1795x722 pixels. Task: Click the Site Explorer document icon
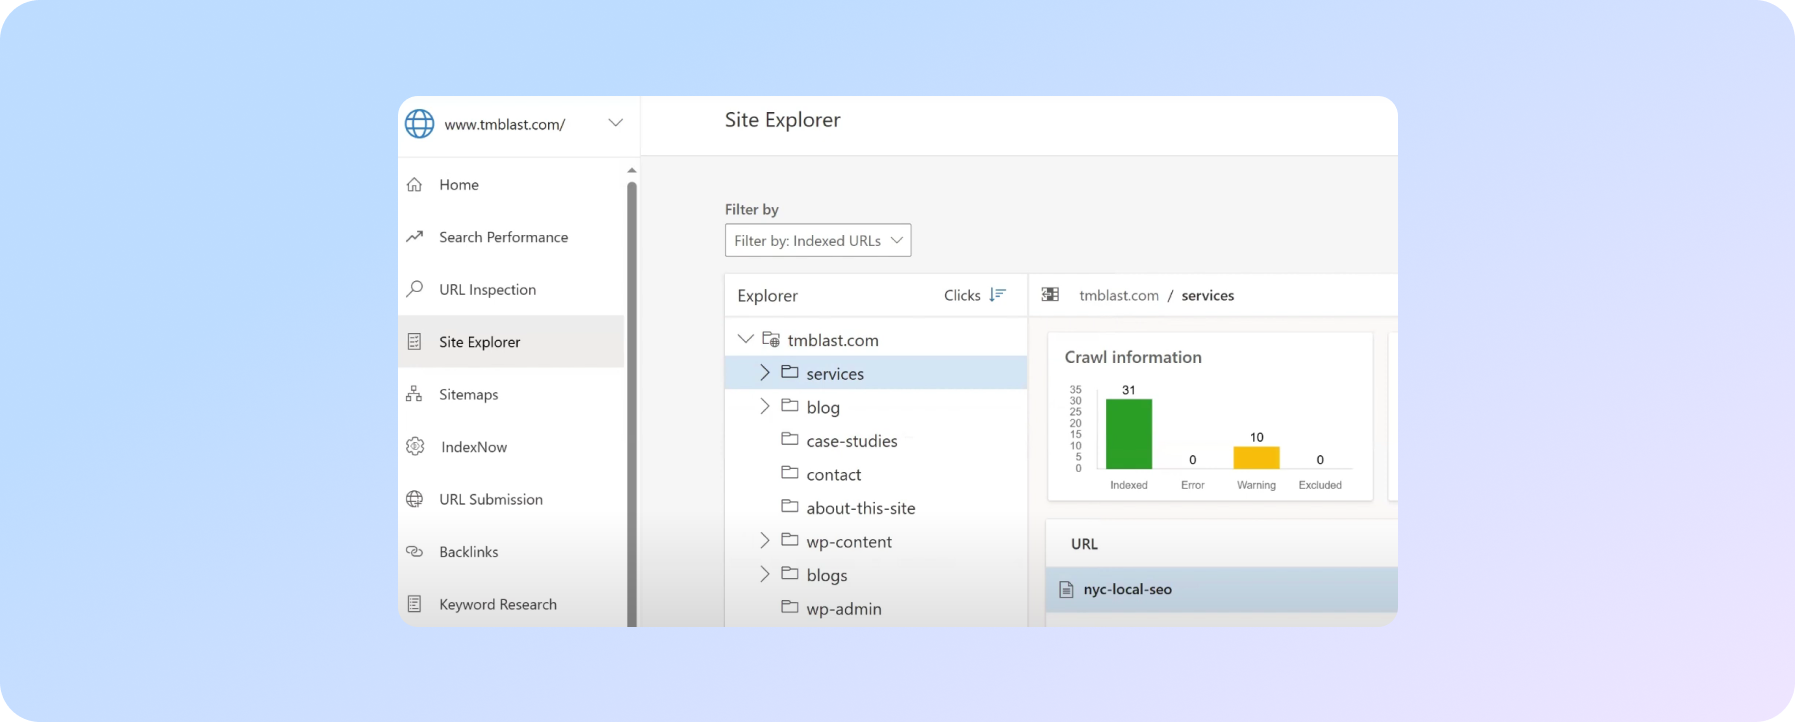tap(414, 342)
